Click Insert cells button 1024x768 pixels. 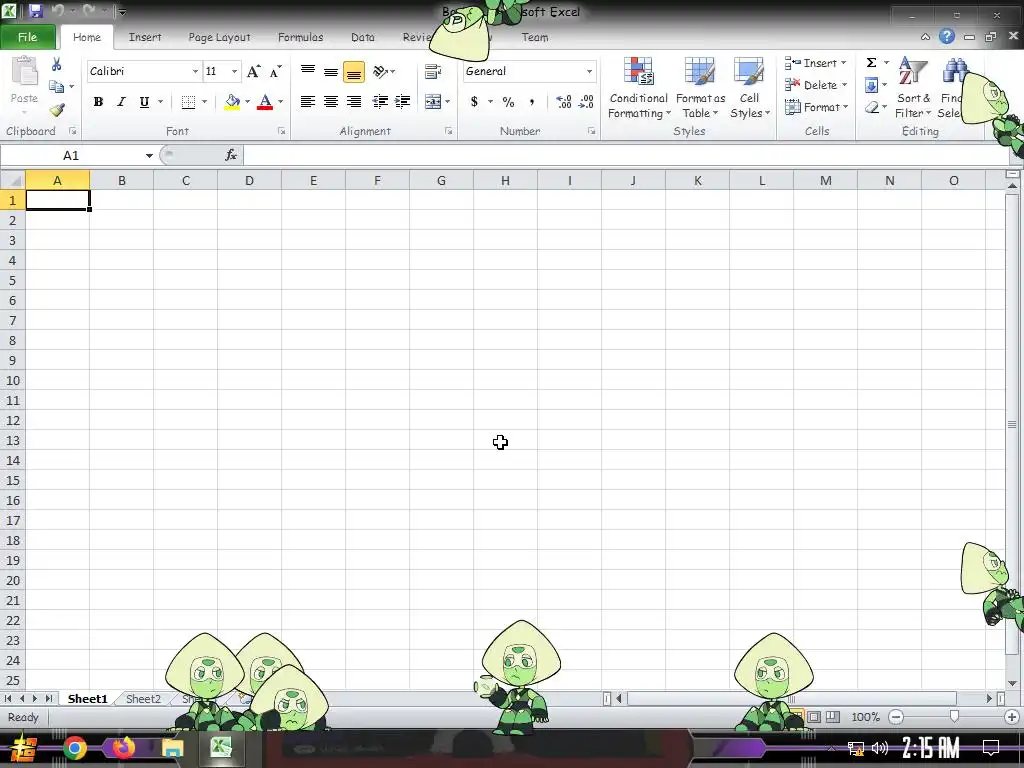(x=815, y=63)
